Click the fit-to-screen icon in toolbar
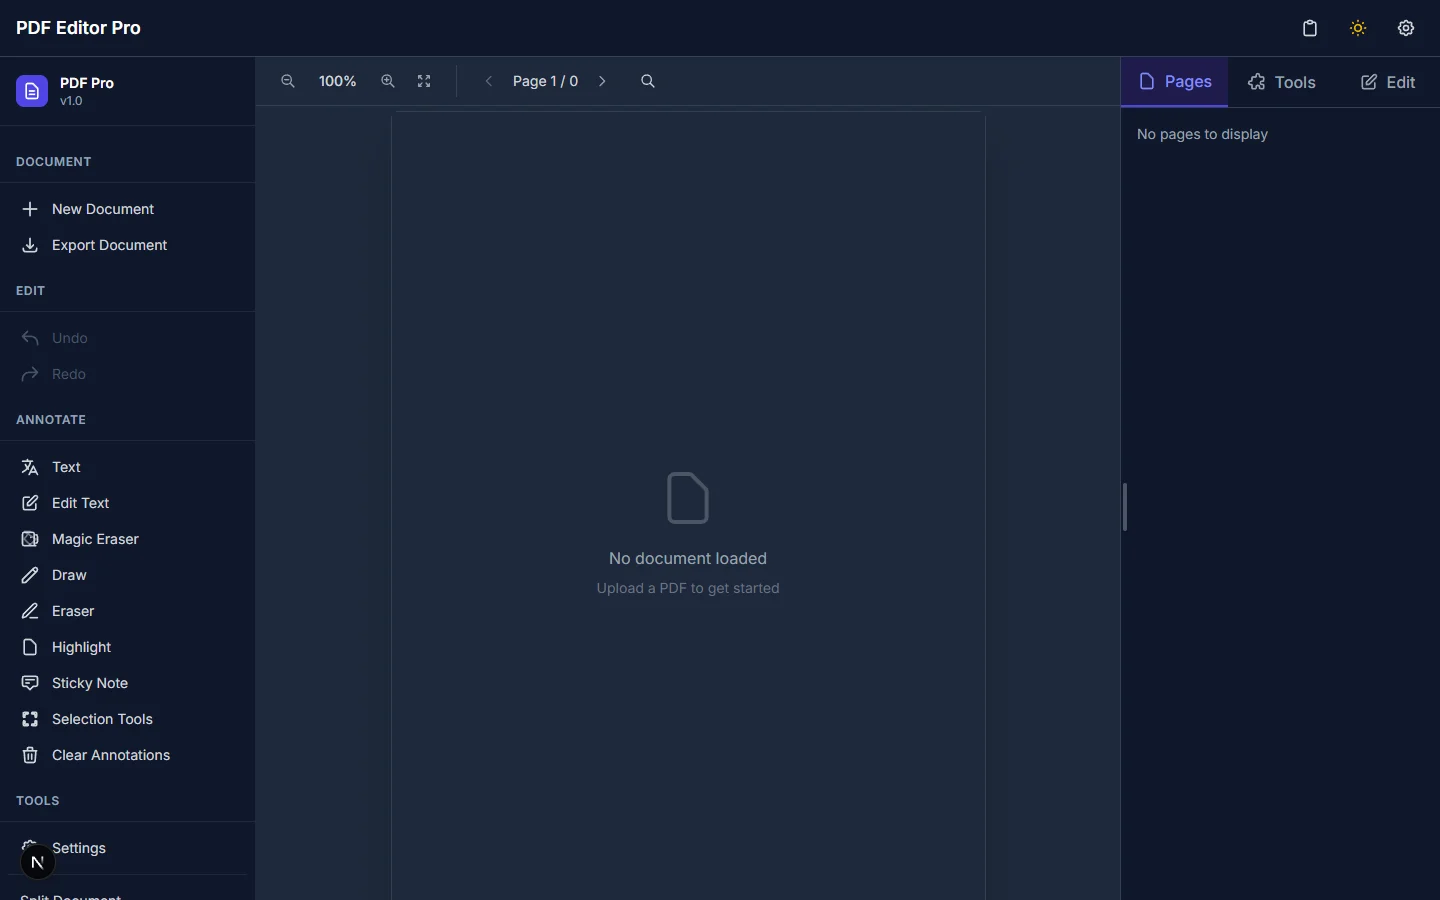 pyautogui.click(x=424, y=82)
